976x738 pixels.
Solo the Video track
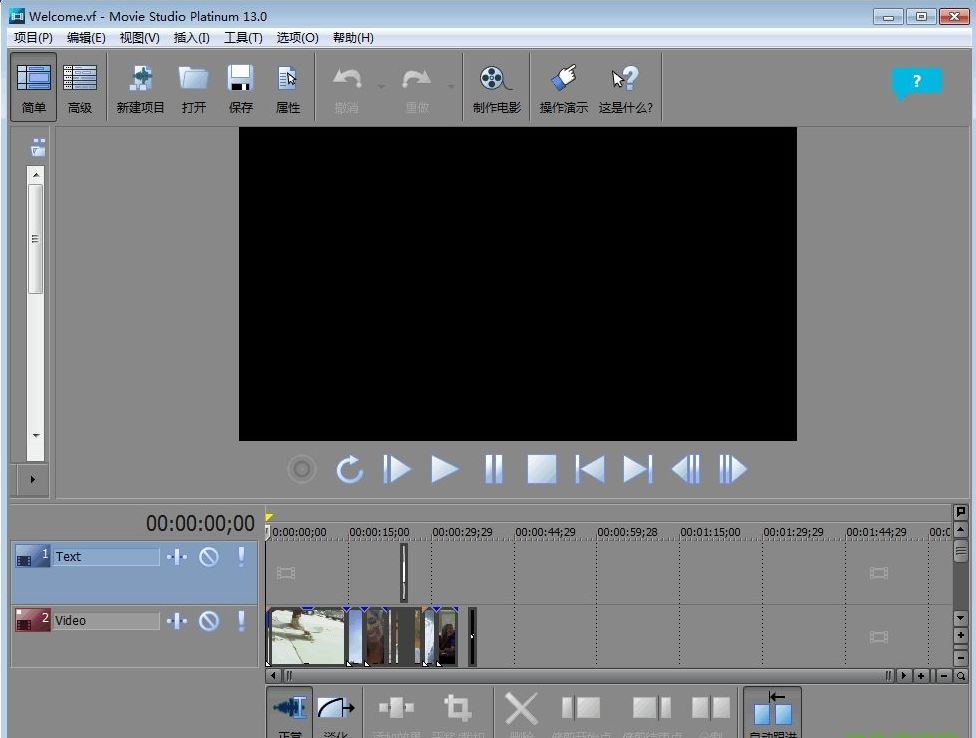(x=241, y=620)
